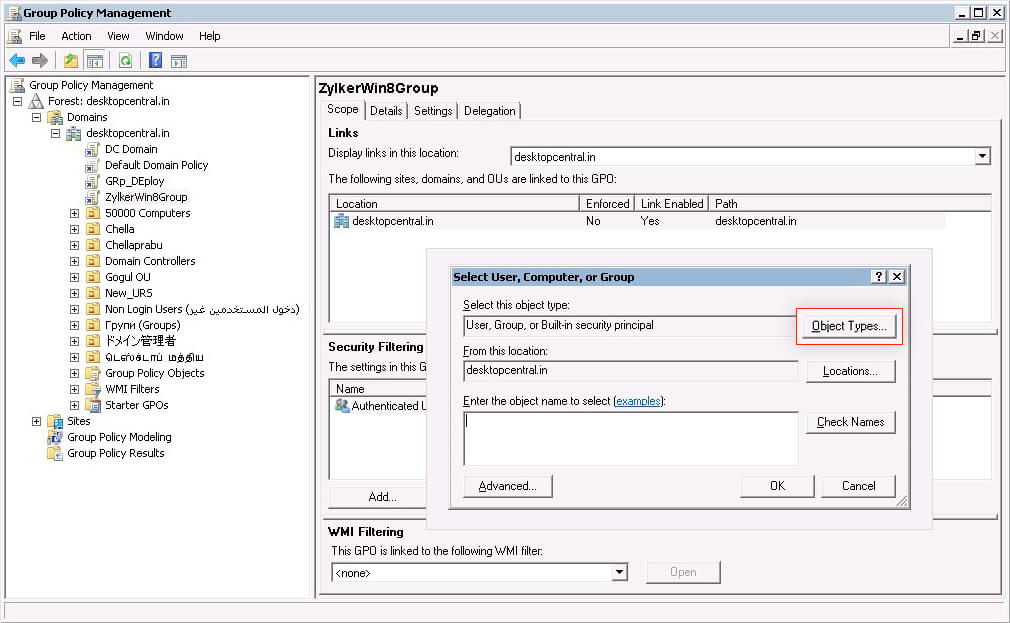This screenshot has width=1010, height=623.
Task: Click the Check Names button
Action: click(x=850, y=422)
